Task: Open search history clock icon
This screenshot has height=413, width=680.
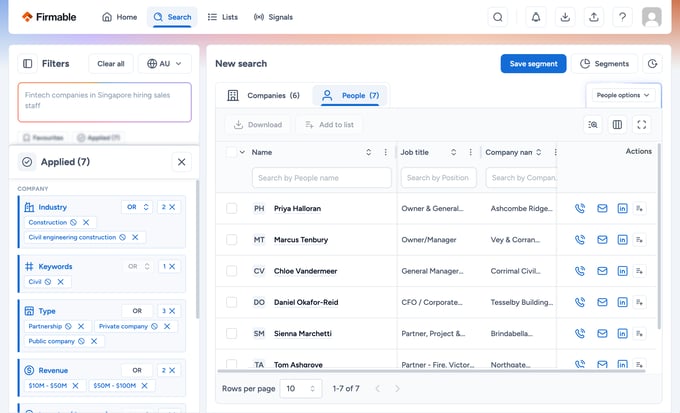Action: [x=652, y=64]
